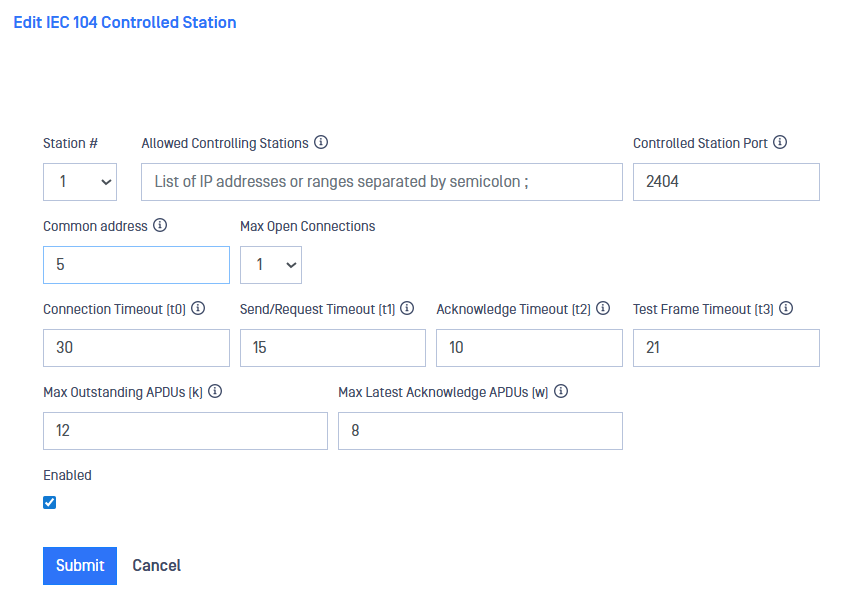Click info icon next to Controlled Station Port
841x601 pixels.
pyautogui.click(x=780, y=143)
